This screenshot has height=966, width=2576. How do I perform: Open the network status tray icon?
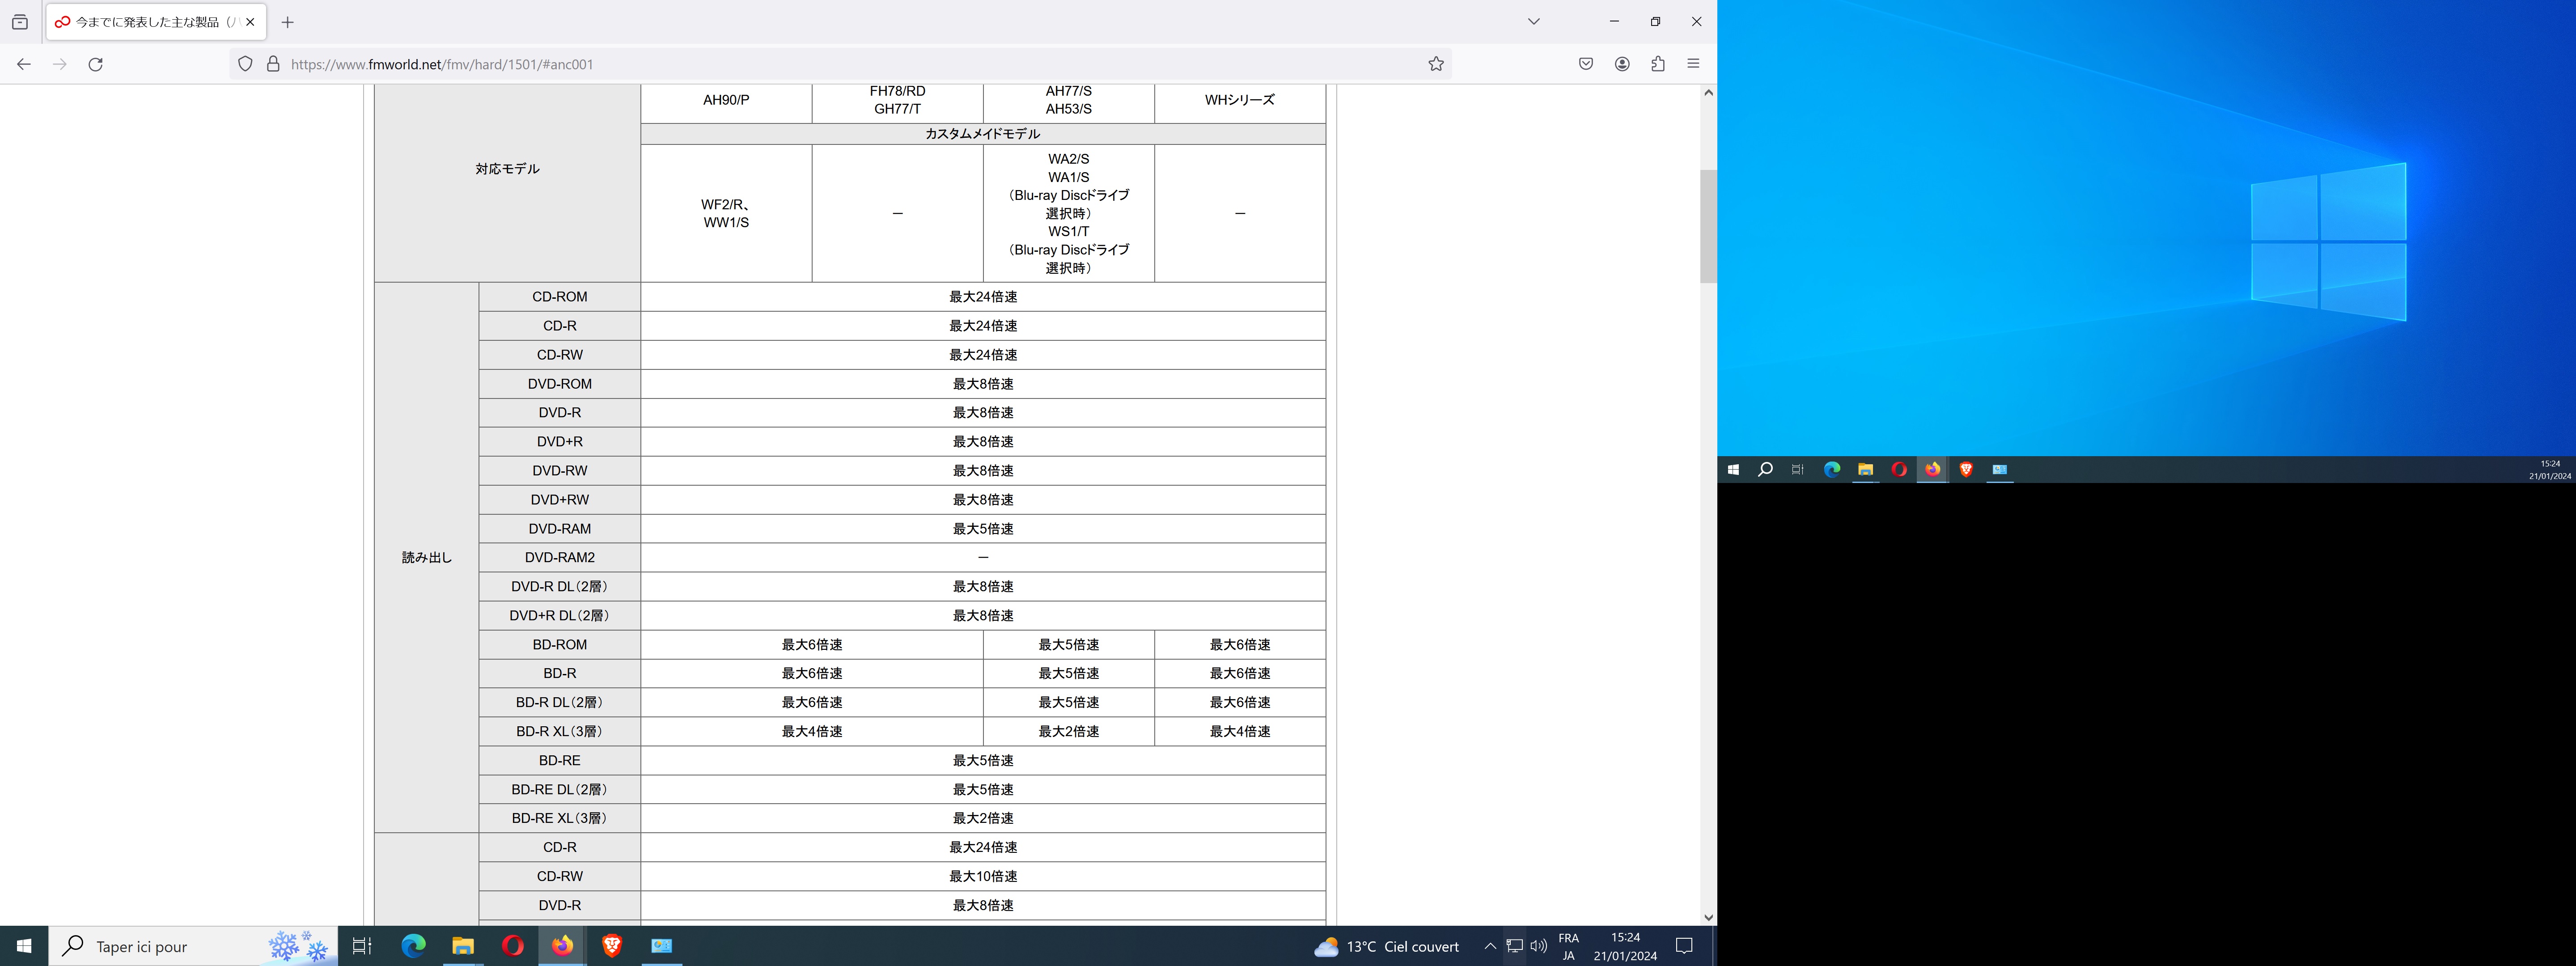(1515, 946)
